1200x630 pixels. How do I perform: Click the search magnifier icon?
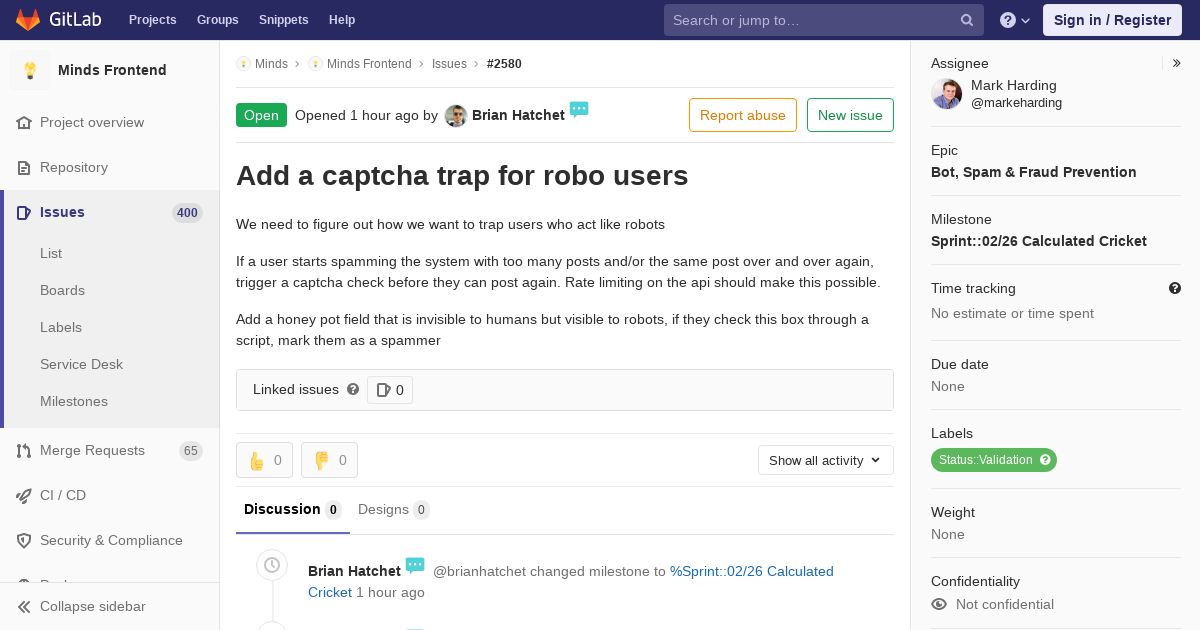967,20
